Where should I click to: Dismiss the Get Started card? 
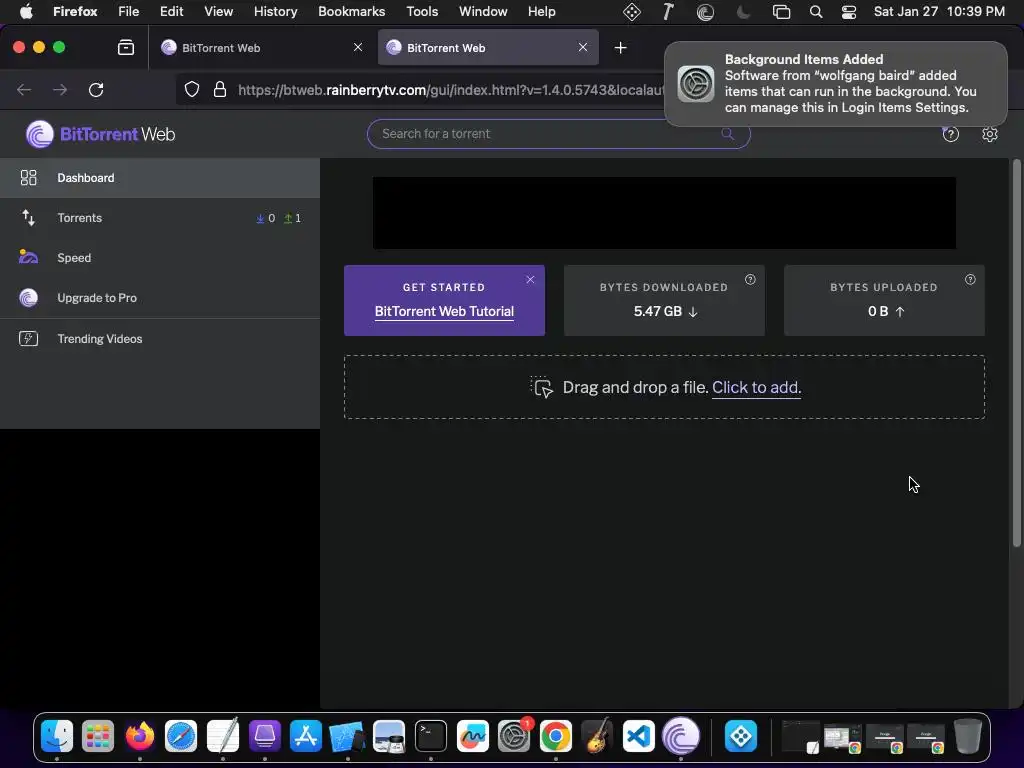pos(530,280)
